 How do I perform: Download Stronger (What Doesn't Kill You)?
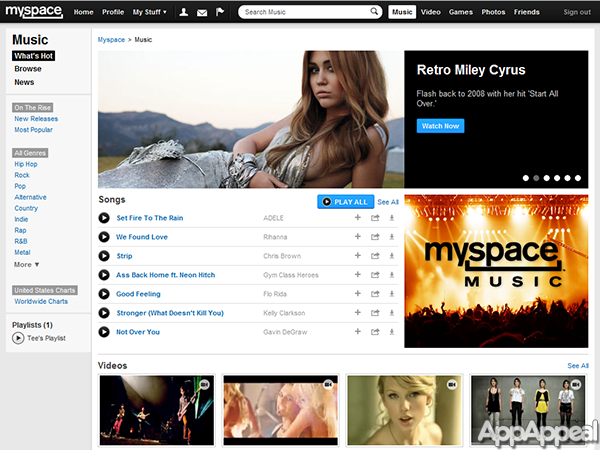click(x=392, y=313)
